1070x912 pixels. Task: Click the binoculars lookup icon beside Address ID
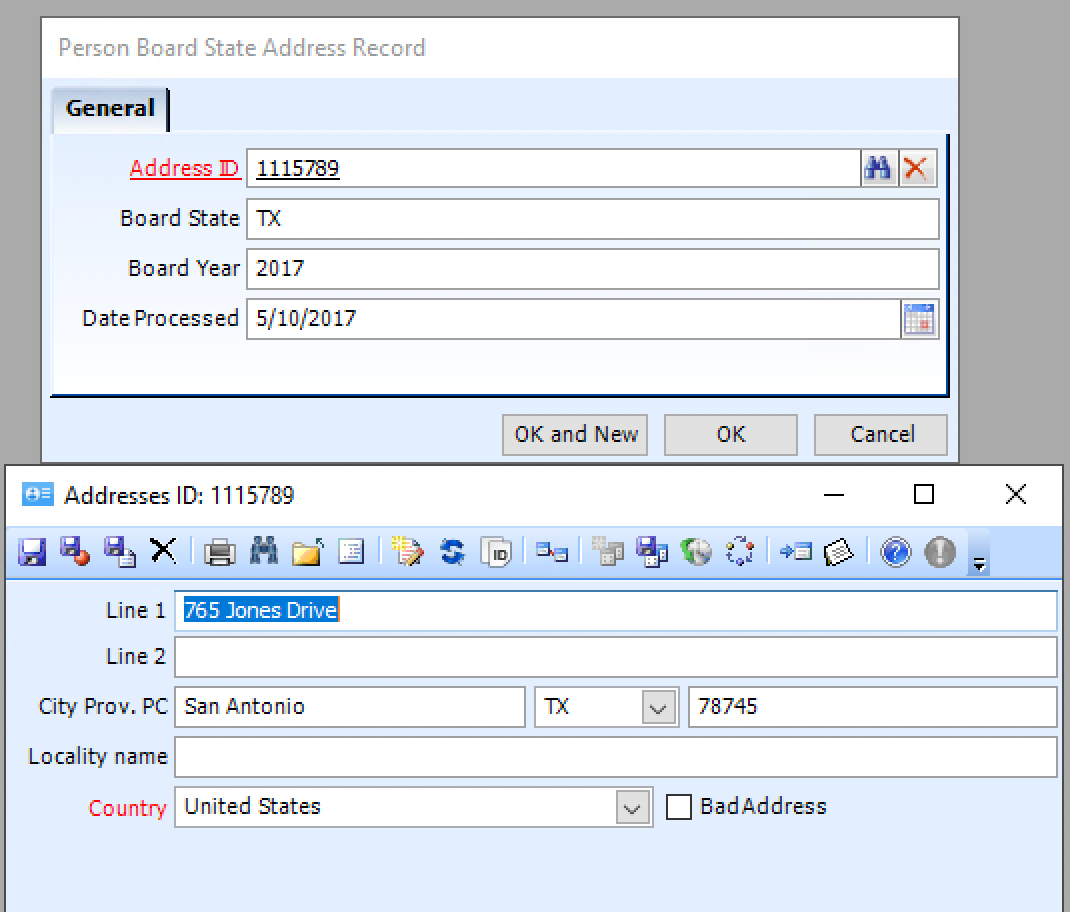879,168
